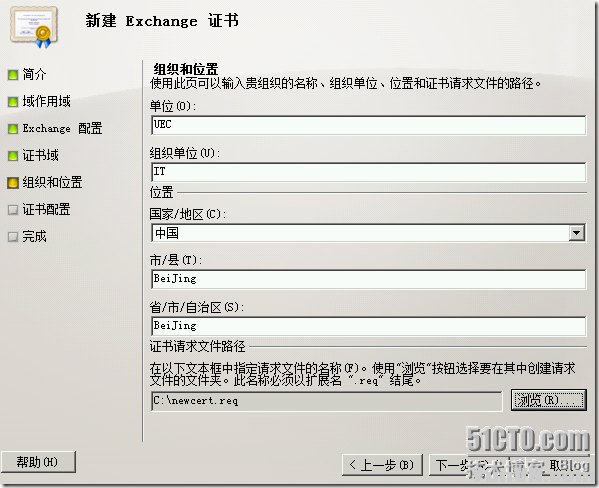This screenshot has height=488, width=599.
Task: Click the 市/县(T): label
Action: pos(176,260)
